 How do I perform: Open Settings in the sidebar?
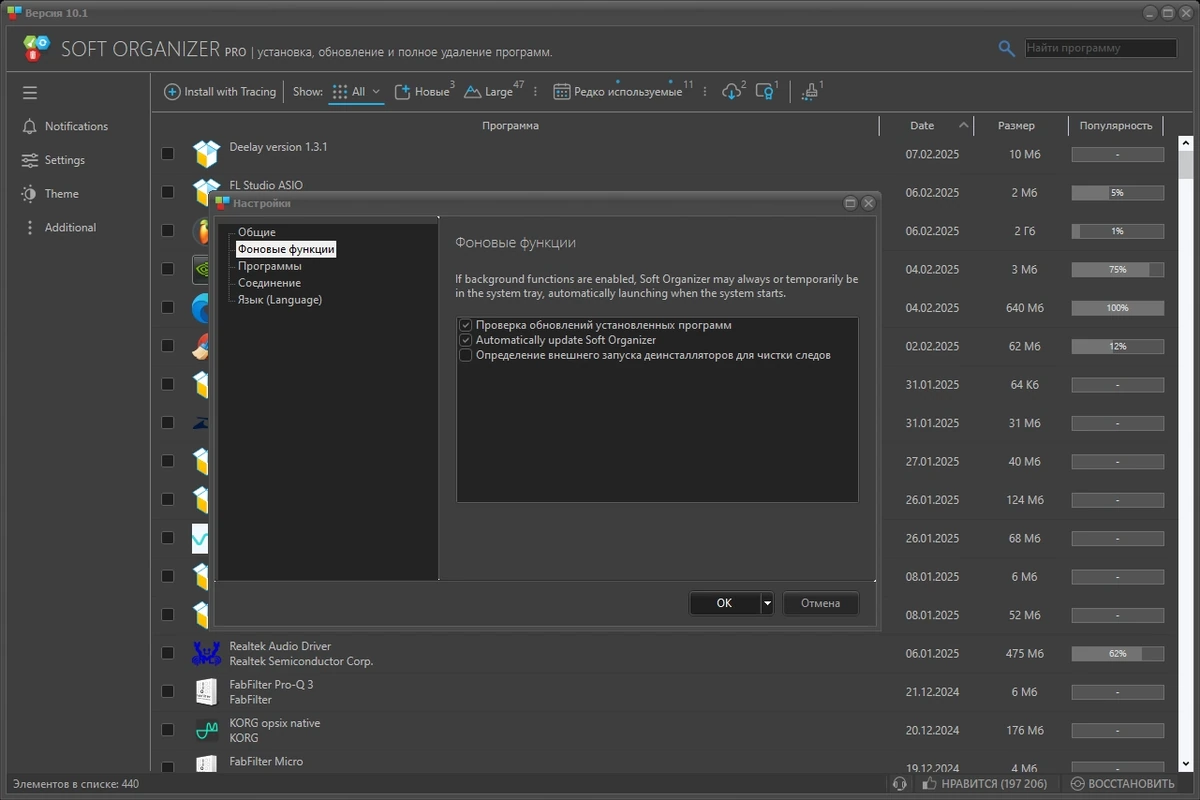click(65, 160)
